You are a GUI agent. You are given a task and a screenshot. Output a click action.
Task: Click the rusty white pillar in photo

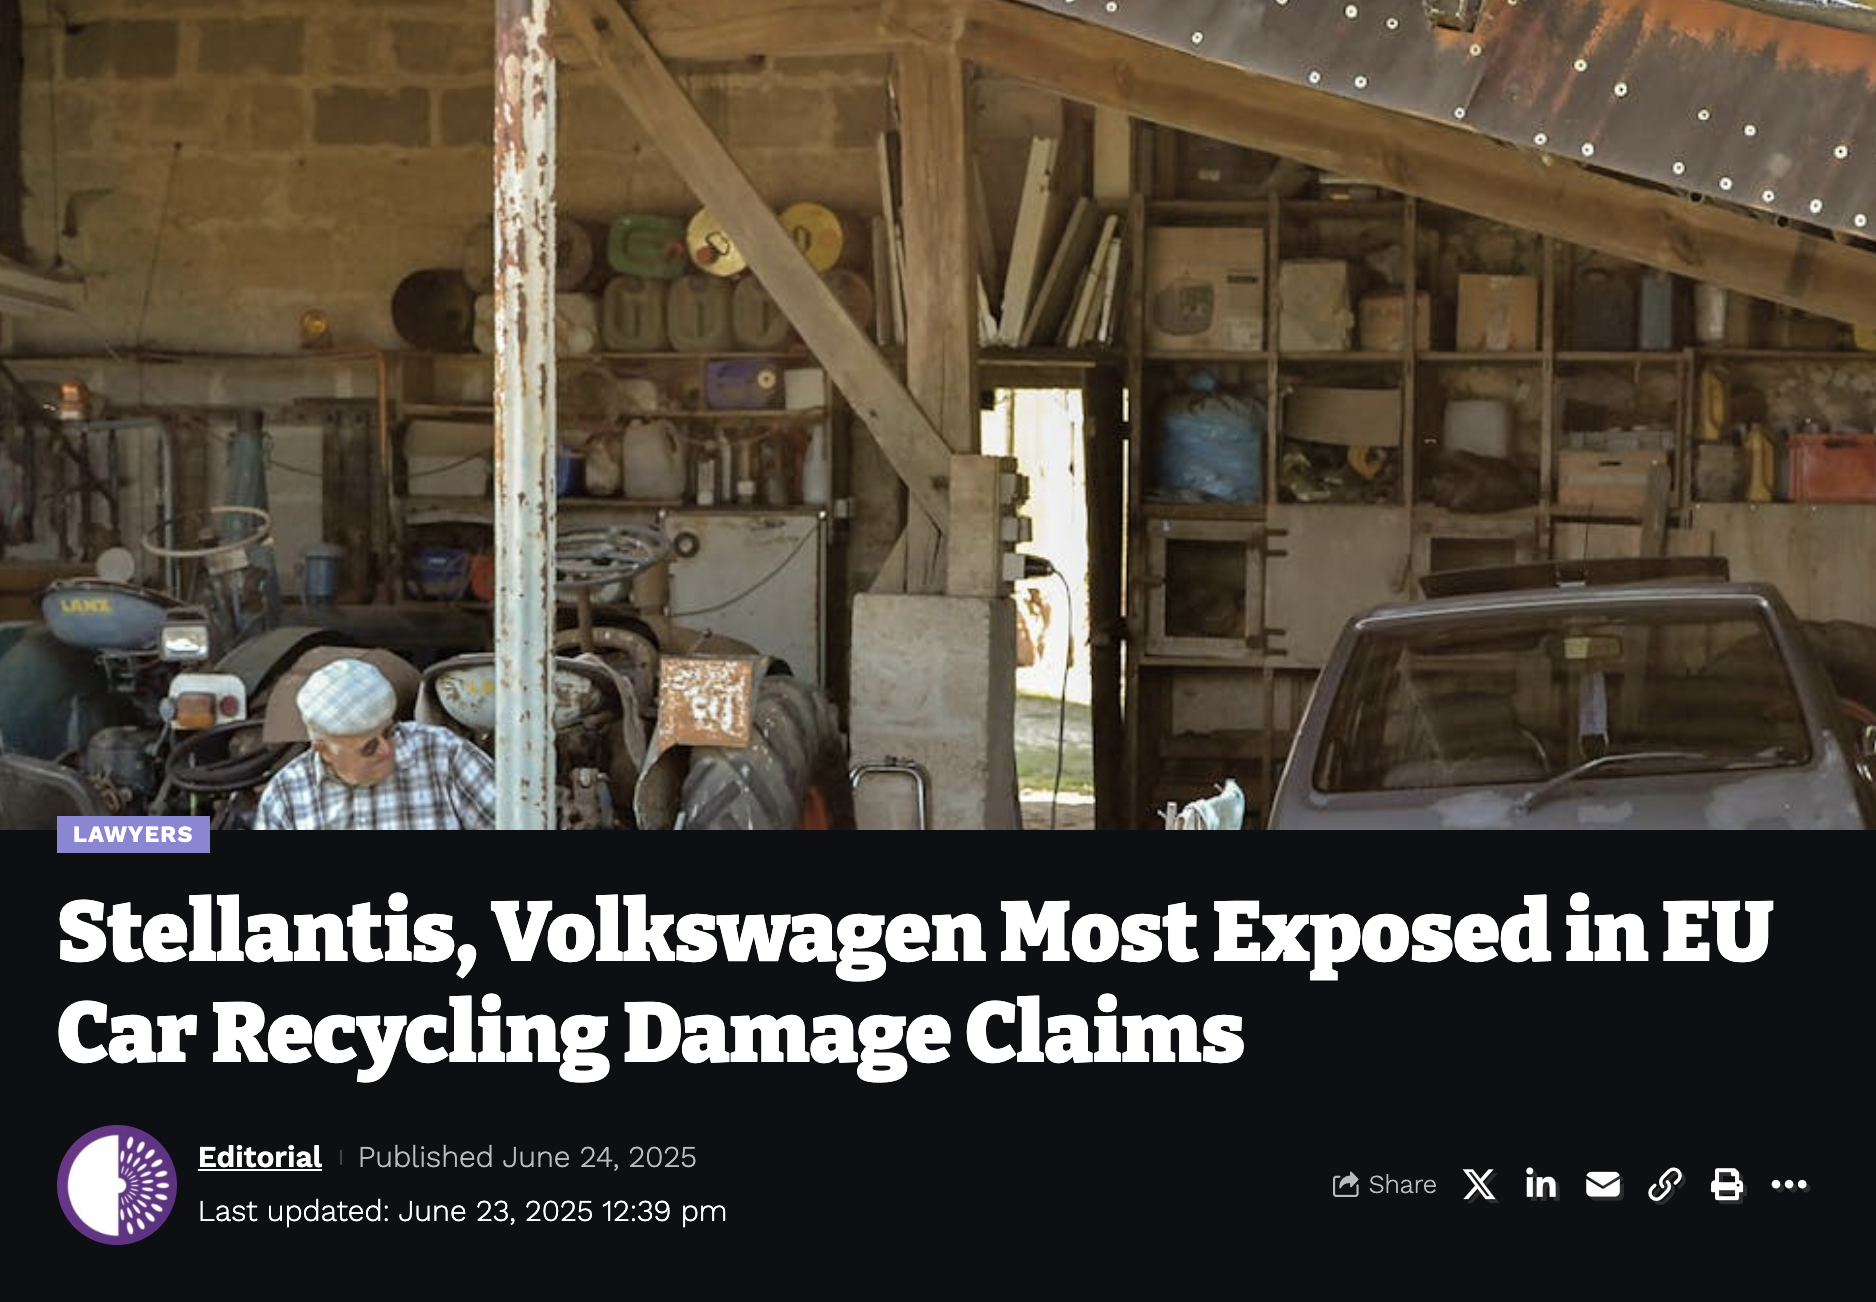point(525,415)
